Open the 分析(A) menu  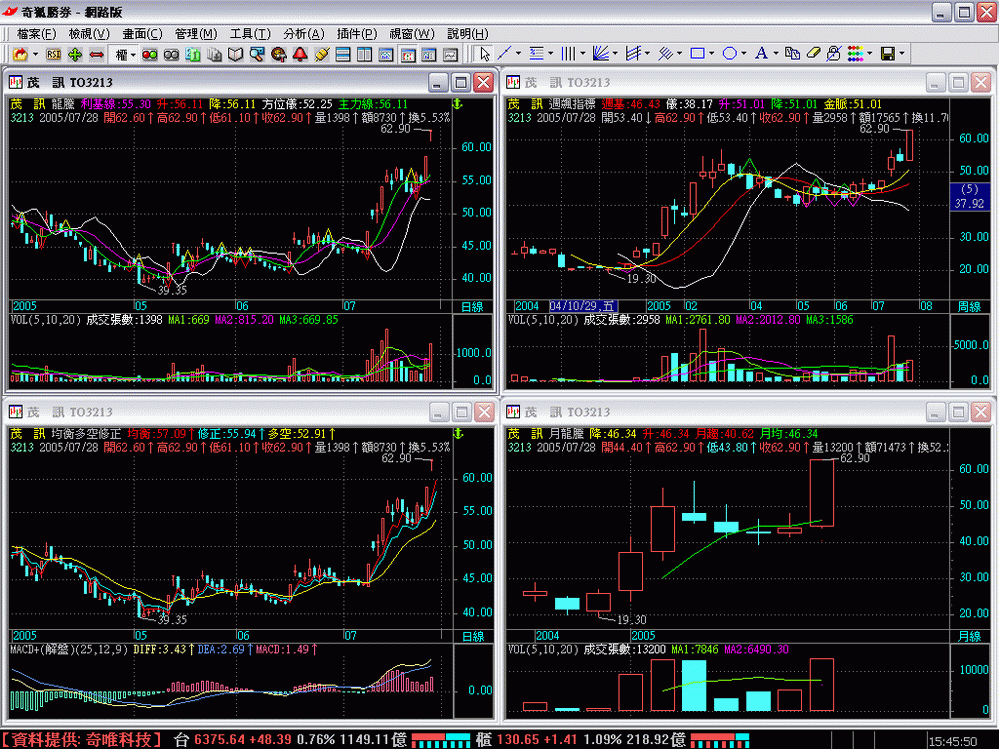click(x=304, y=34)
